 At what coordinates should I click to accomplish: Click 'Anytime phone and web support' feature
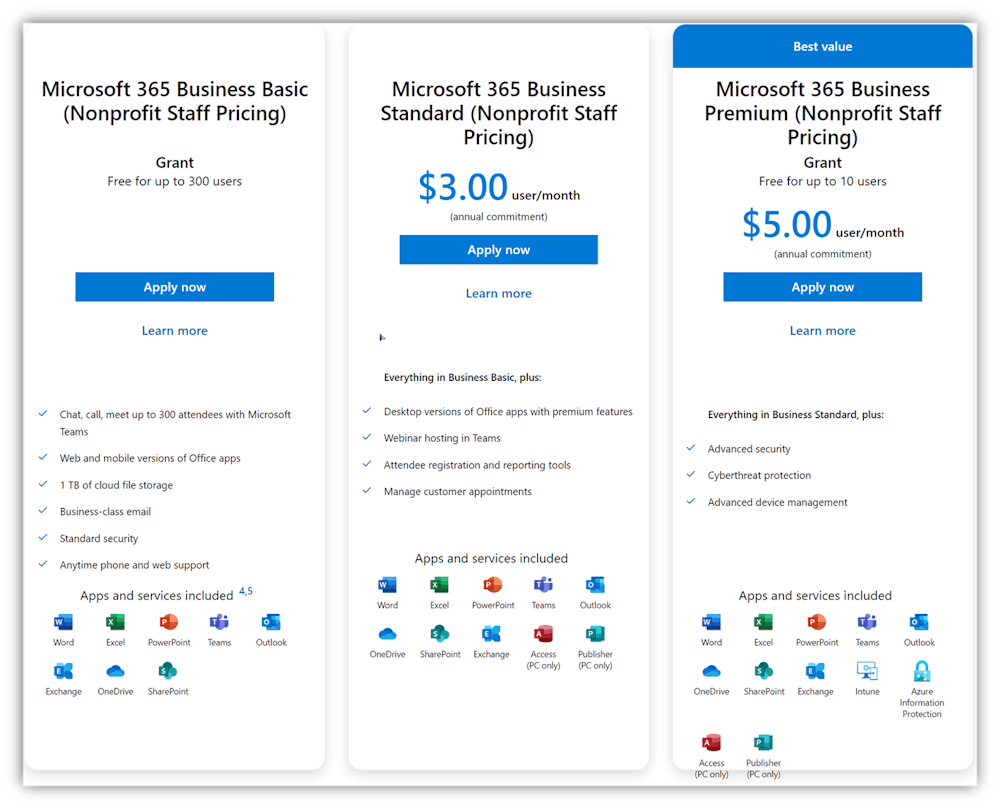(135, 565)
